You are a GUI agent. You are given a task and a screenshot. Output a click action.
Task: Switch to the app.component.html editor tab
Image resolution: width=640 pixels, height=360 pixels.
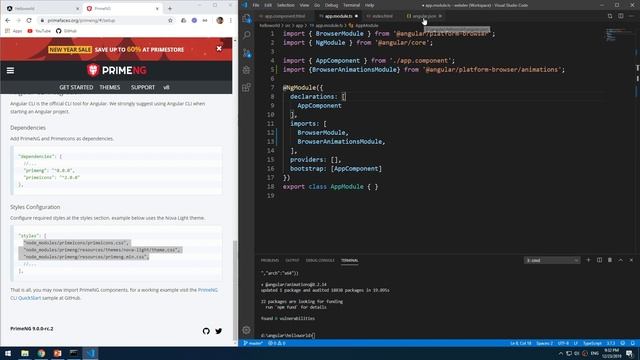coord(284,16)
